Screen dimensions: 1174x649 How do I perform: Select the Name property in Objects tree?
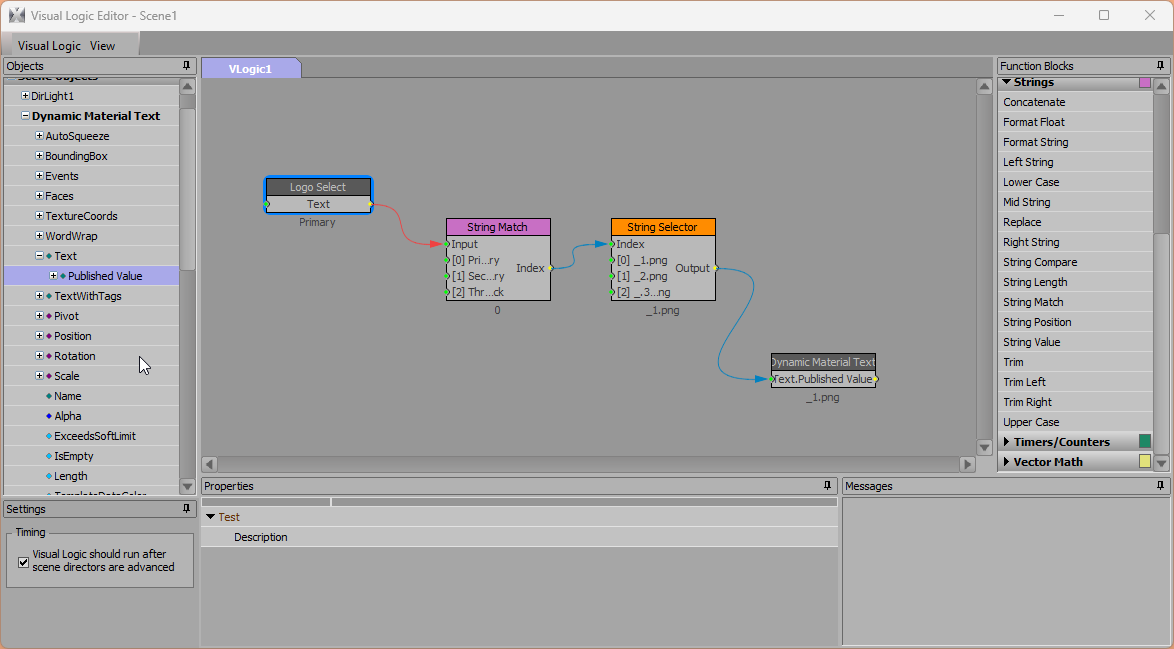tap(67, 396)
